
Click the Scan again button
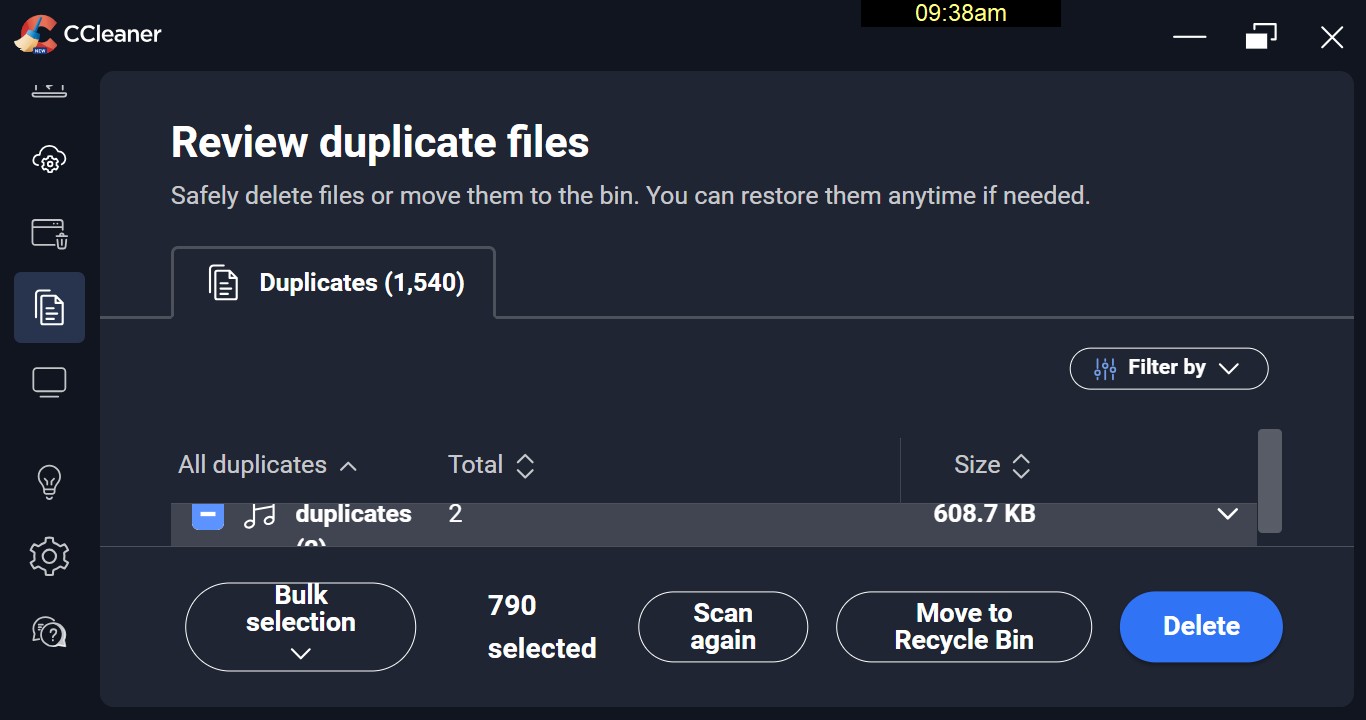pos(722,627)
